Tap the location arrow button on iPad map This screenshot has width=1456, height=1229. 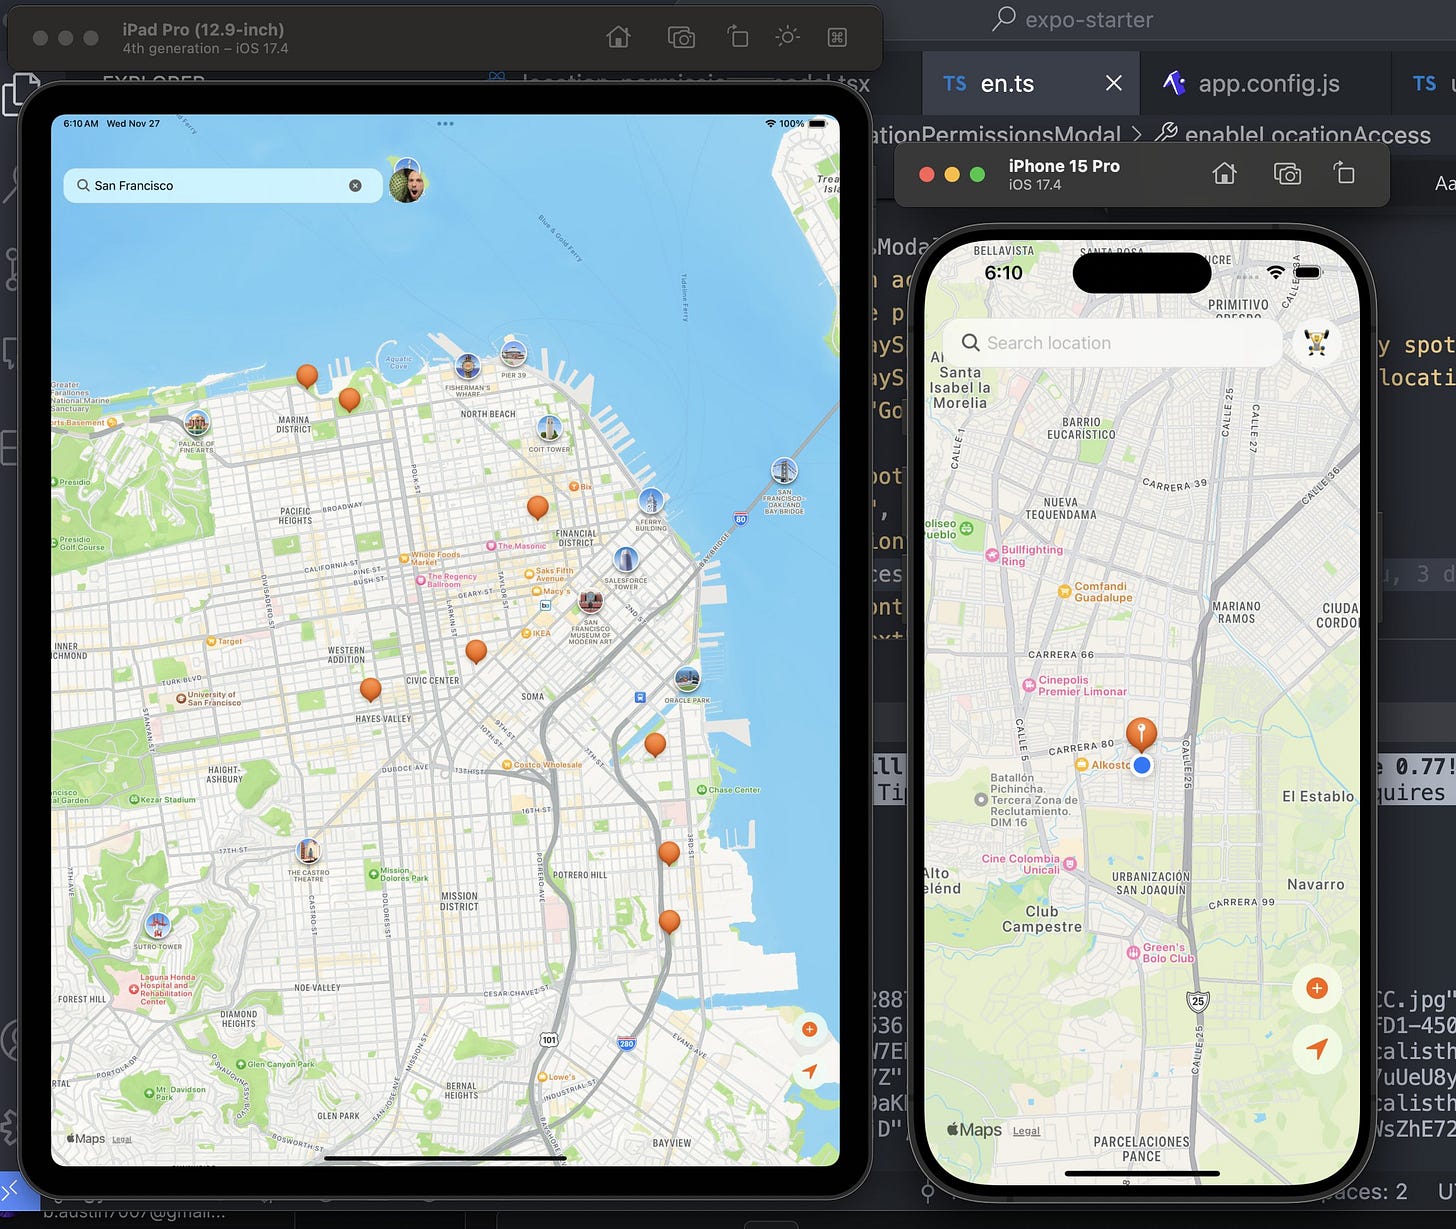810,1071
